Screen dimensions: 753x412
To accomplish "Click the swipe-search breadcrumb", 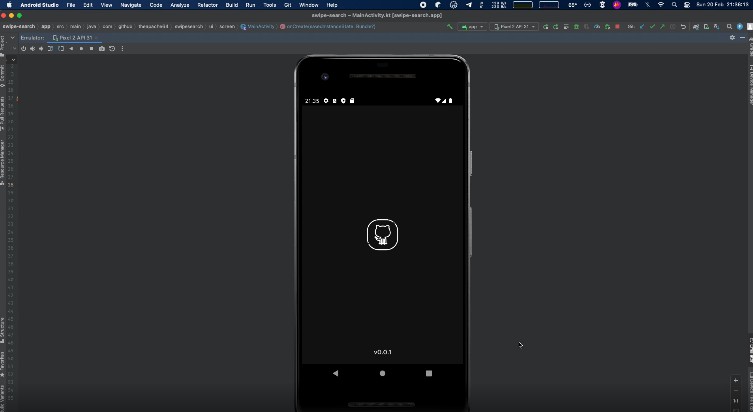I will (x=19, y=26).
